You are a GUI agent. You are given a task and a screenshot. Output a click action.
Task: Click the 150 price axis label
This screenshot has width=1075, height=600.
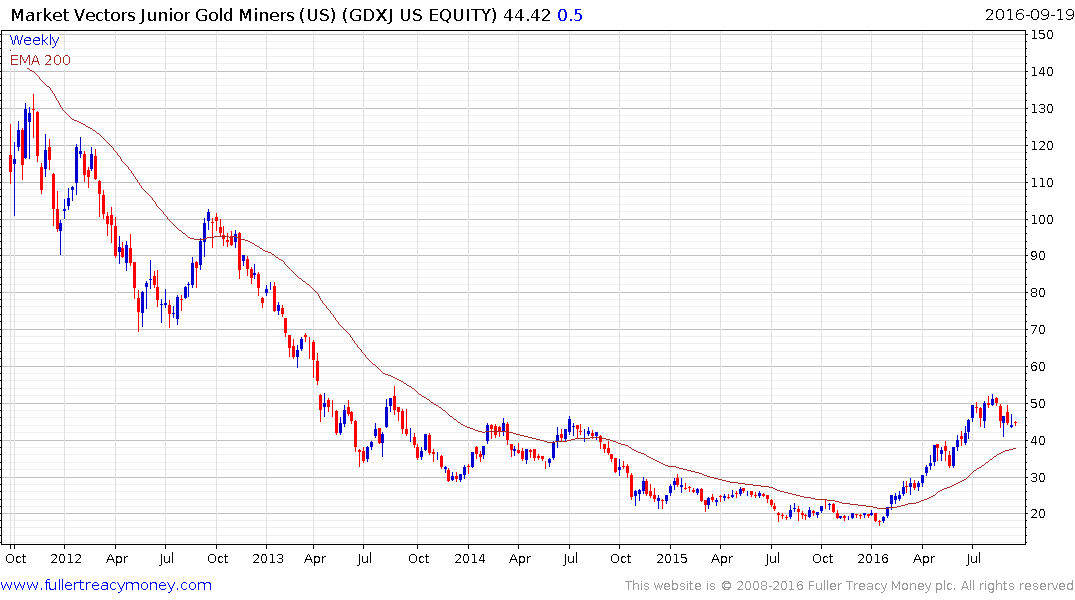pyautogui.click(x=1042, y=34)
